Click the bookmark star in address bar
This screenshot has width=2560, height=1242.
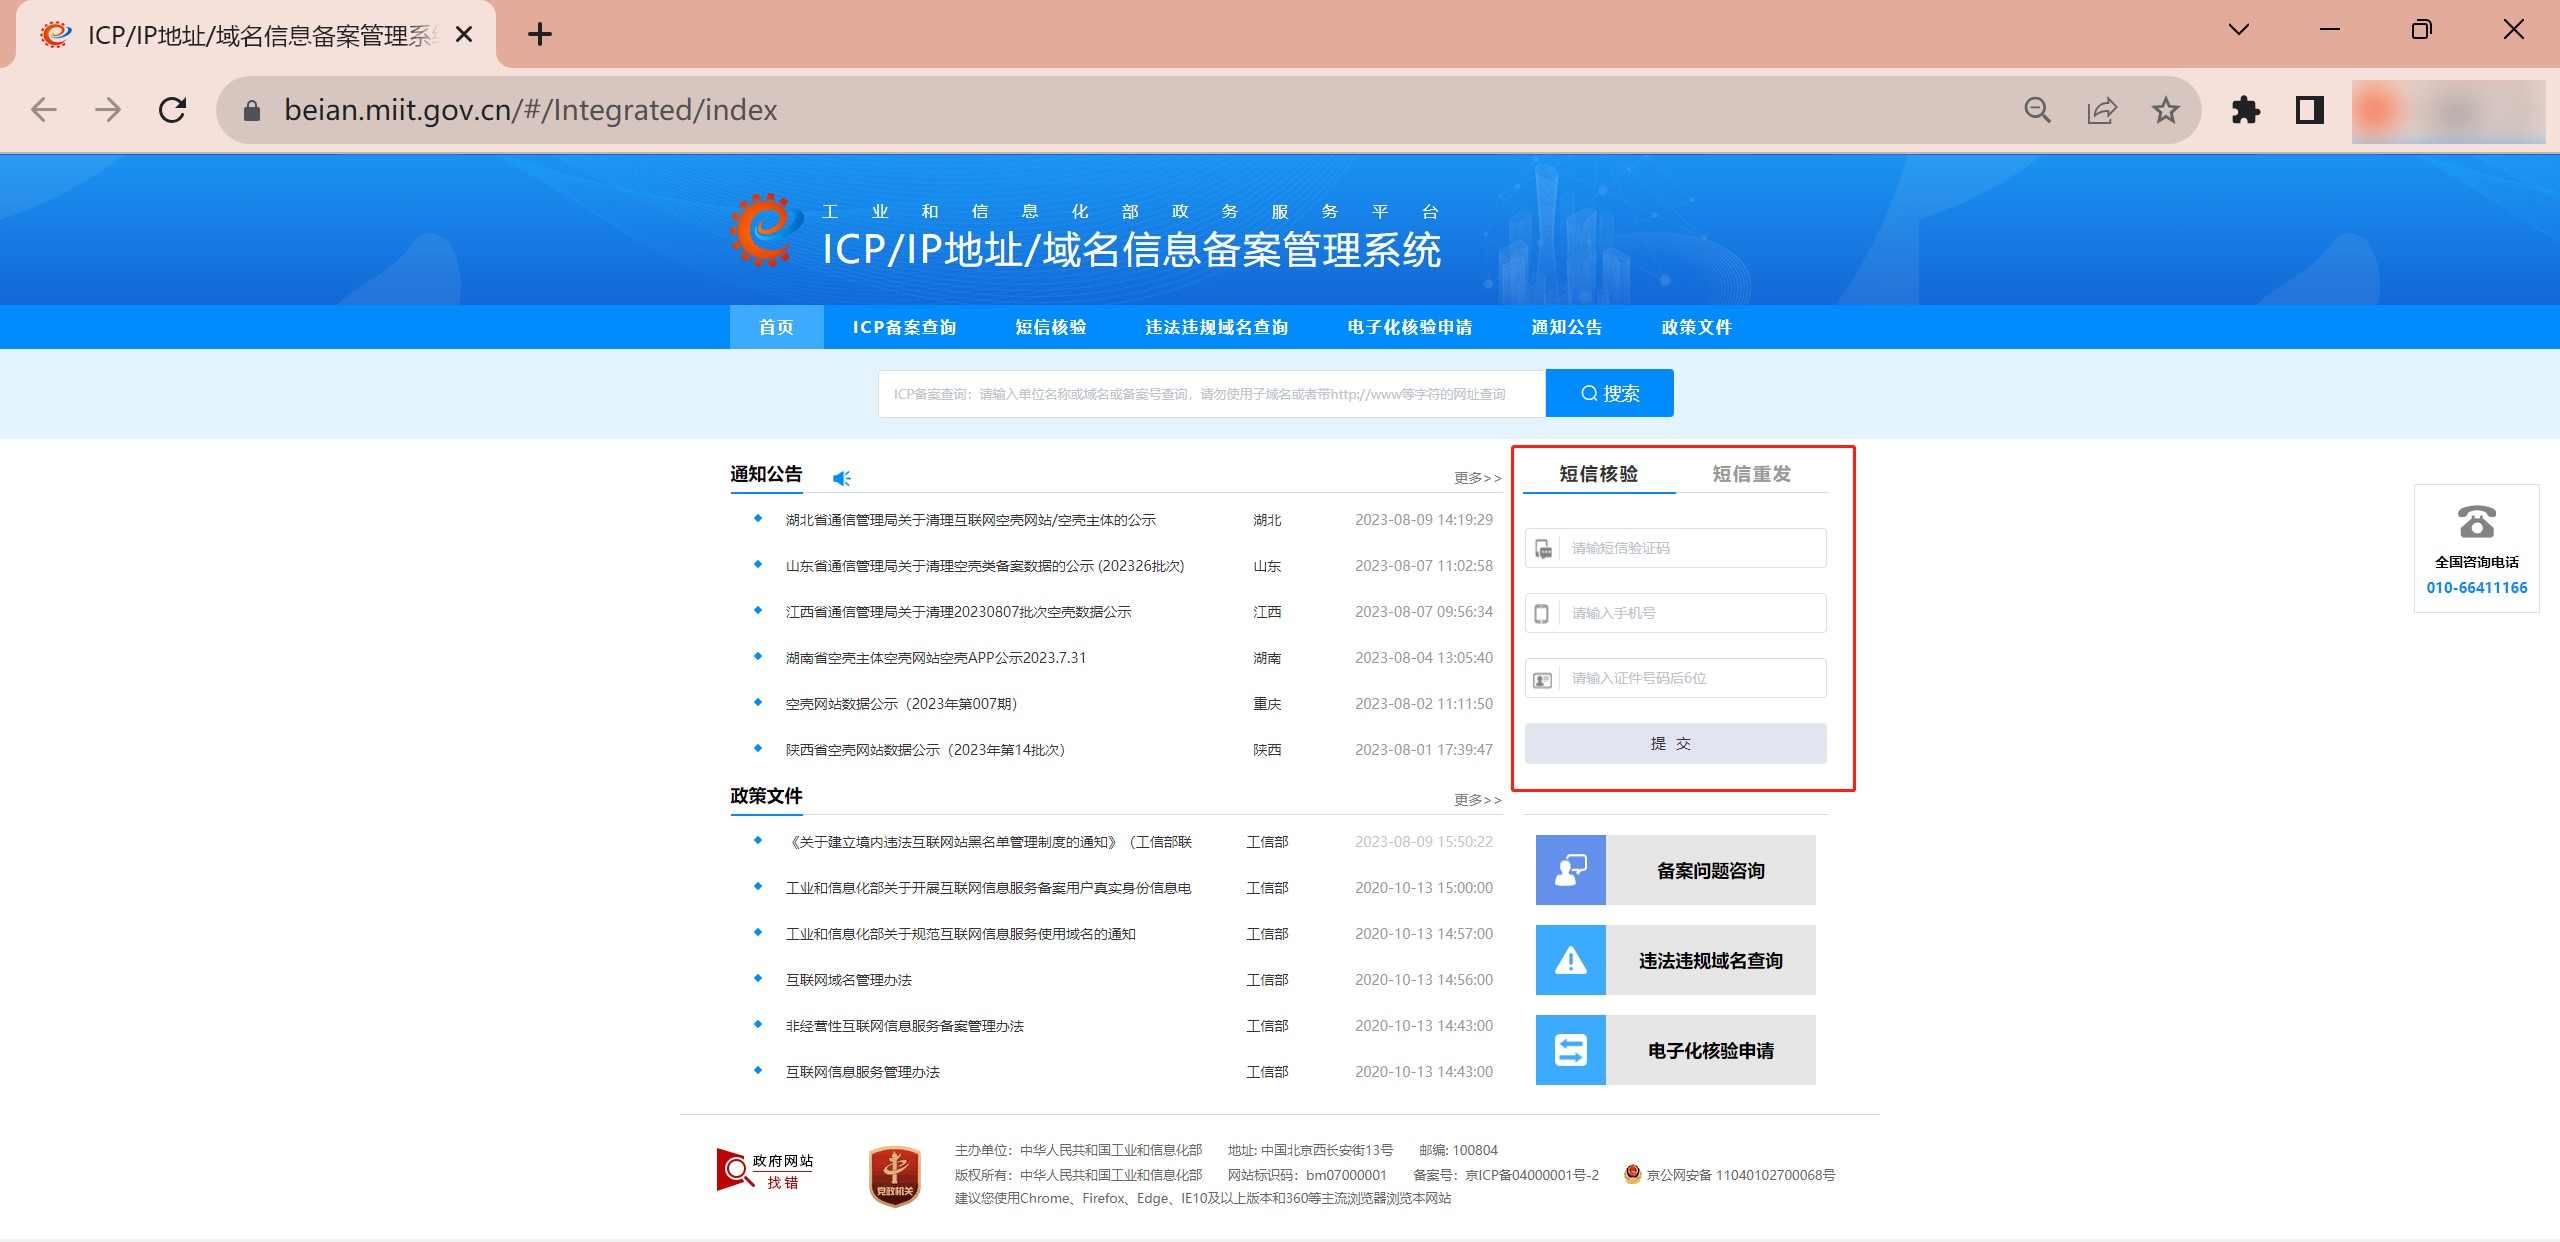(2164, 110)
